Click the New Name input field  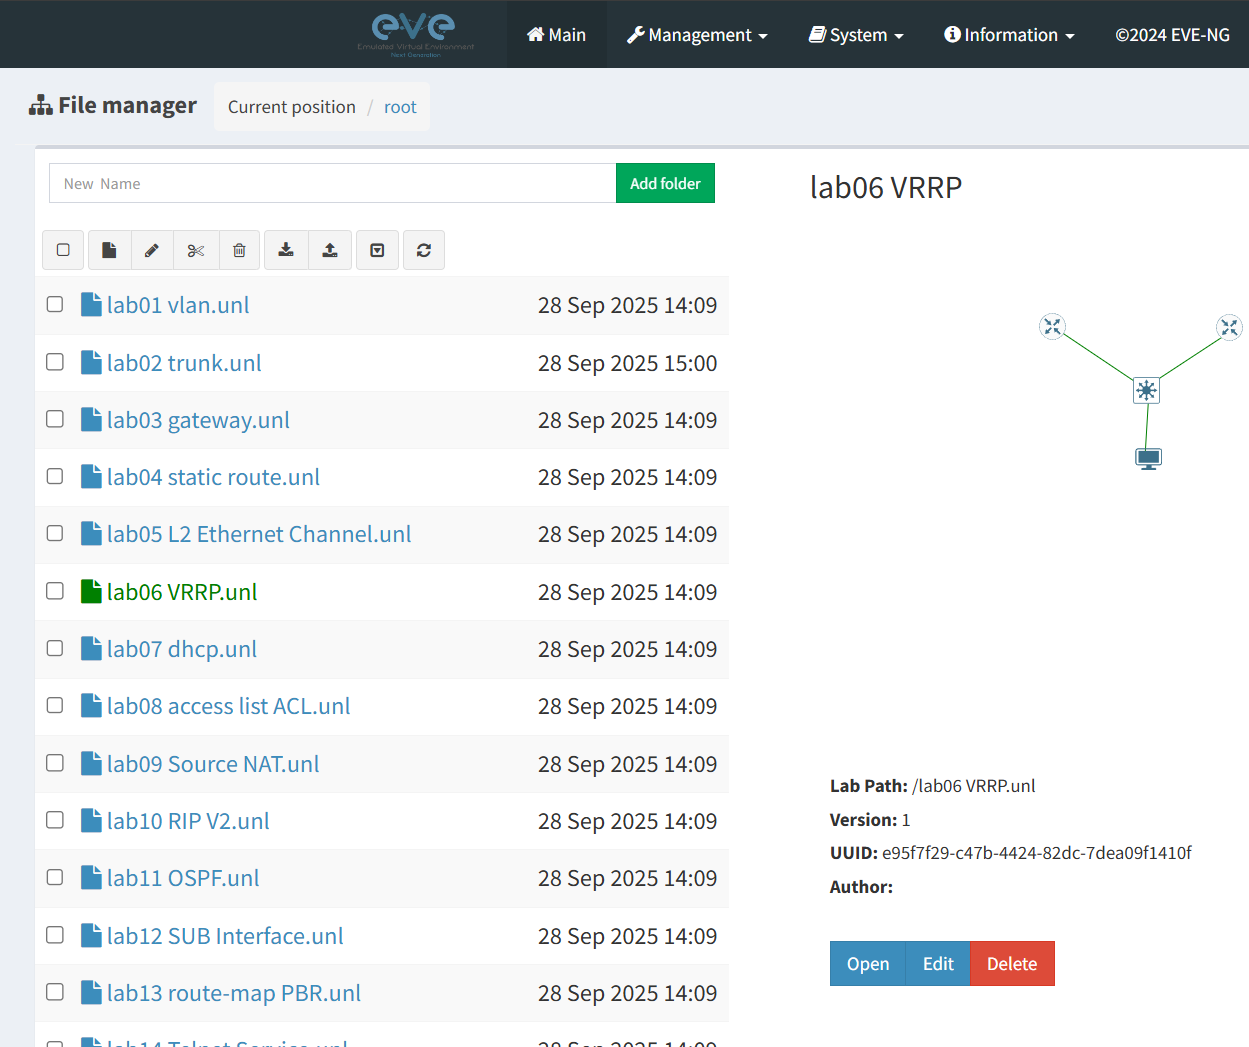click(x=332, y=183)
